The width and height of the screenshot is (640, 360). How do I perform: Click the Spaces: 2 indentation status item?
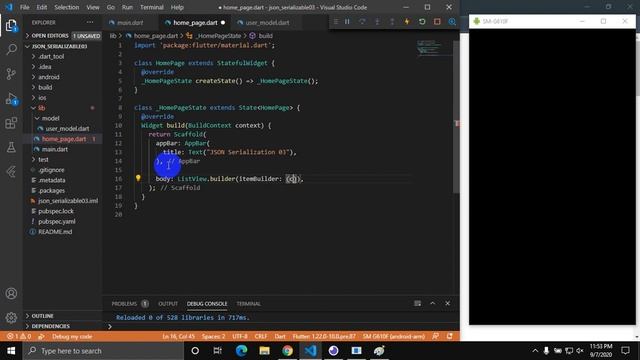point(213,336)
